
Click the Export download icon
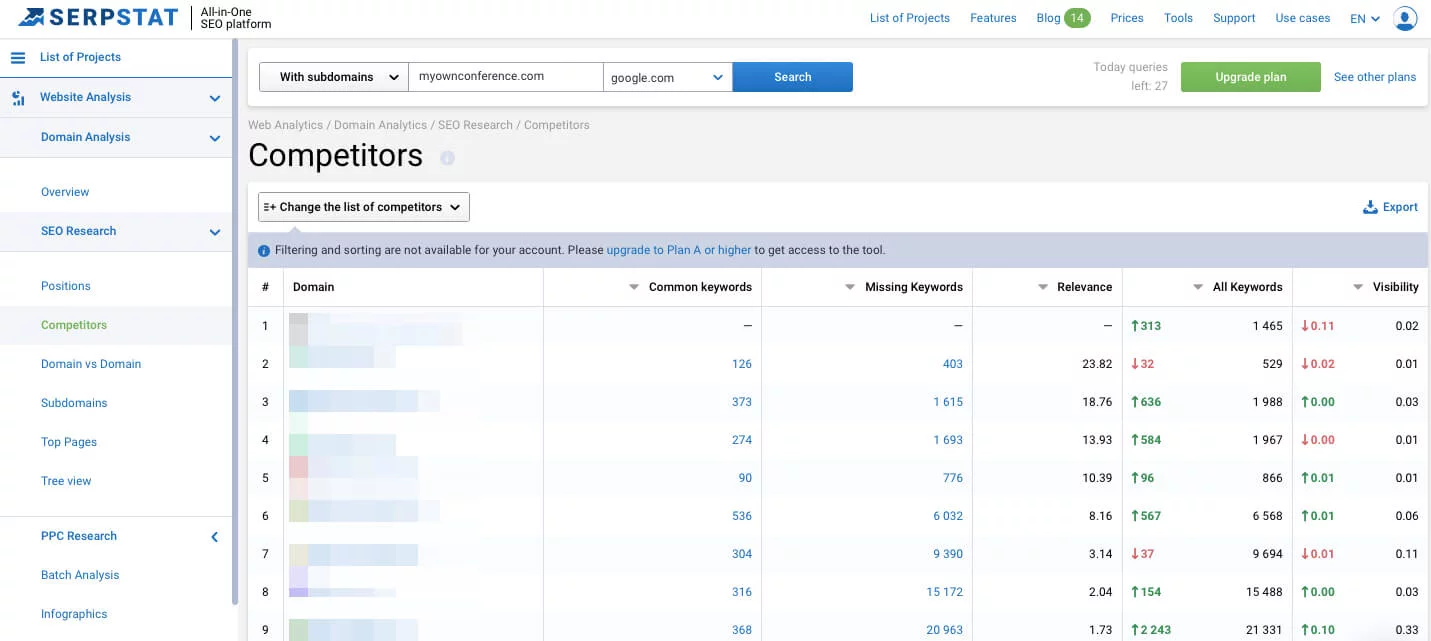point(1370,208)
